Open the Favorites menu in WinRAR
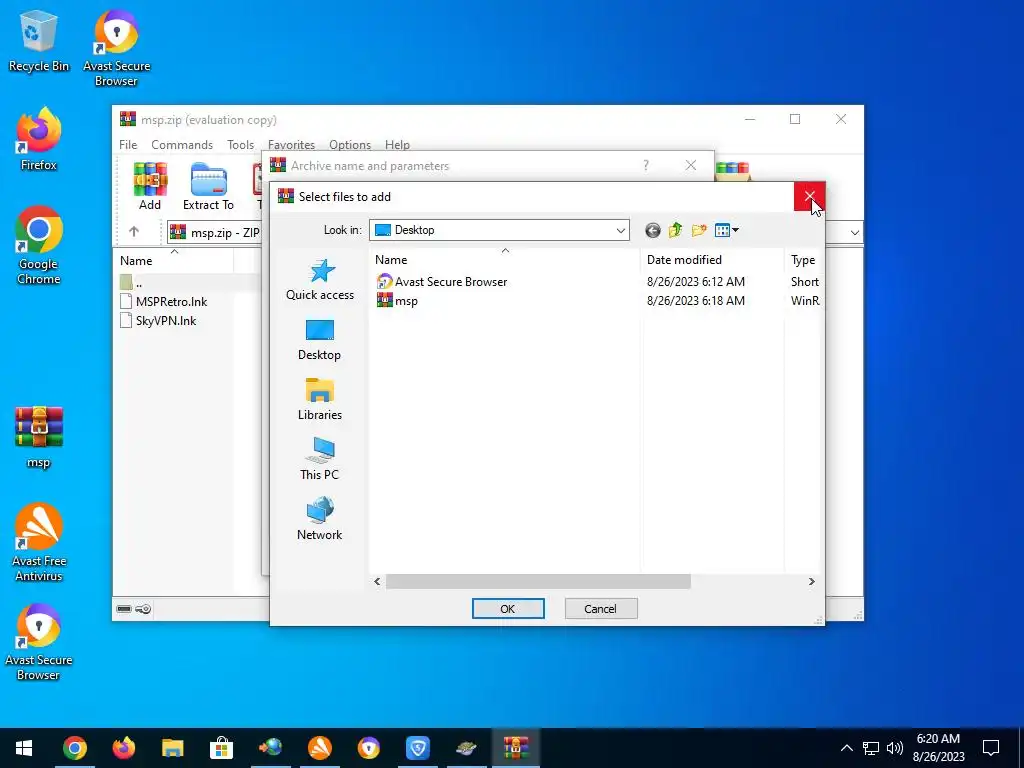 291,144
